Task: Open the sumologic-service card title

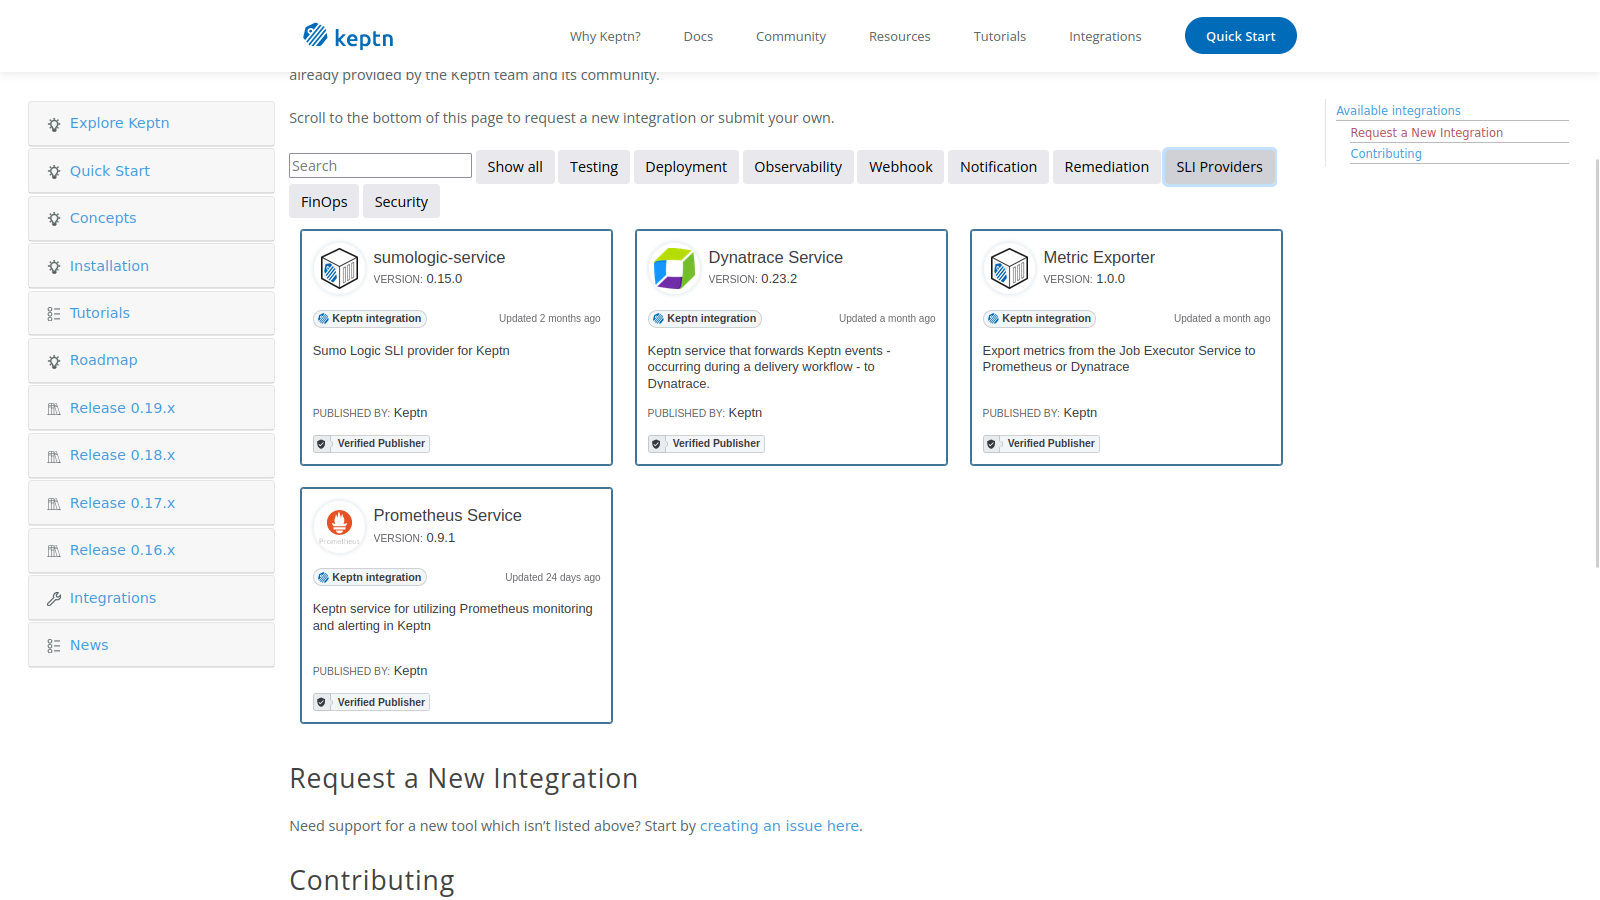Action: [x=439, y=258]
